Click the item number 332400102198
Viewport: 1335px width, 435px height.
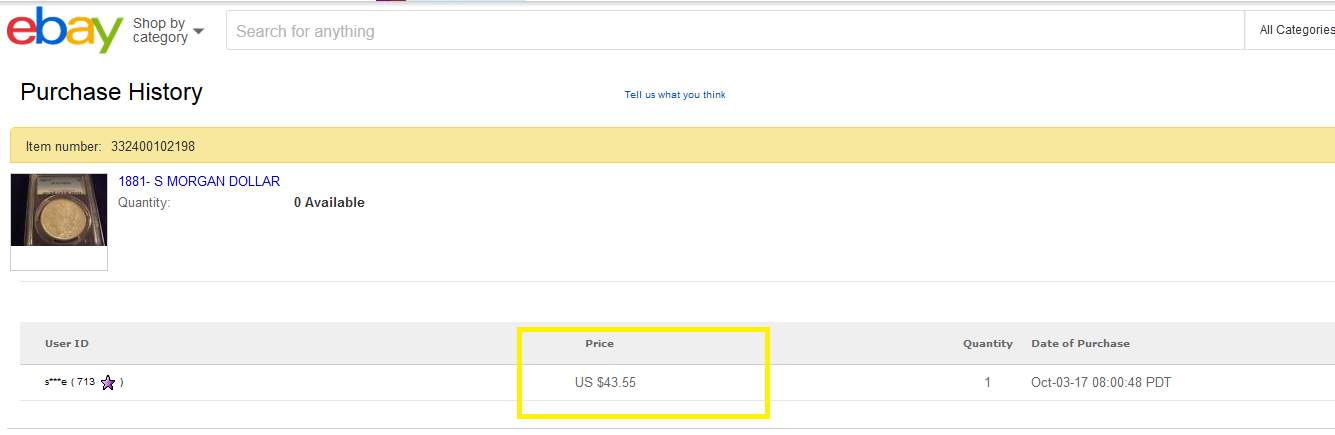click(x=153, y=146)
